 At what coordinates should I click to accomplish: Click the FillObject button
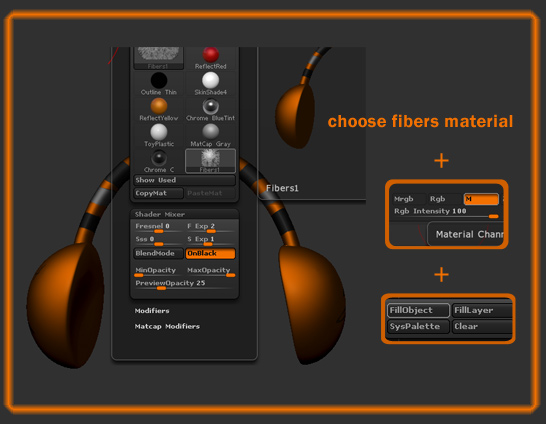click(x=418, y=310)
